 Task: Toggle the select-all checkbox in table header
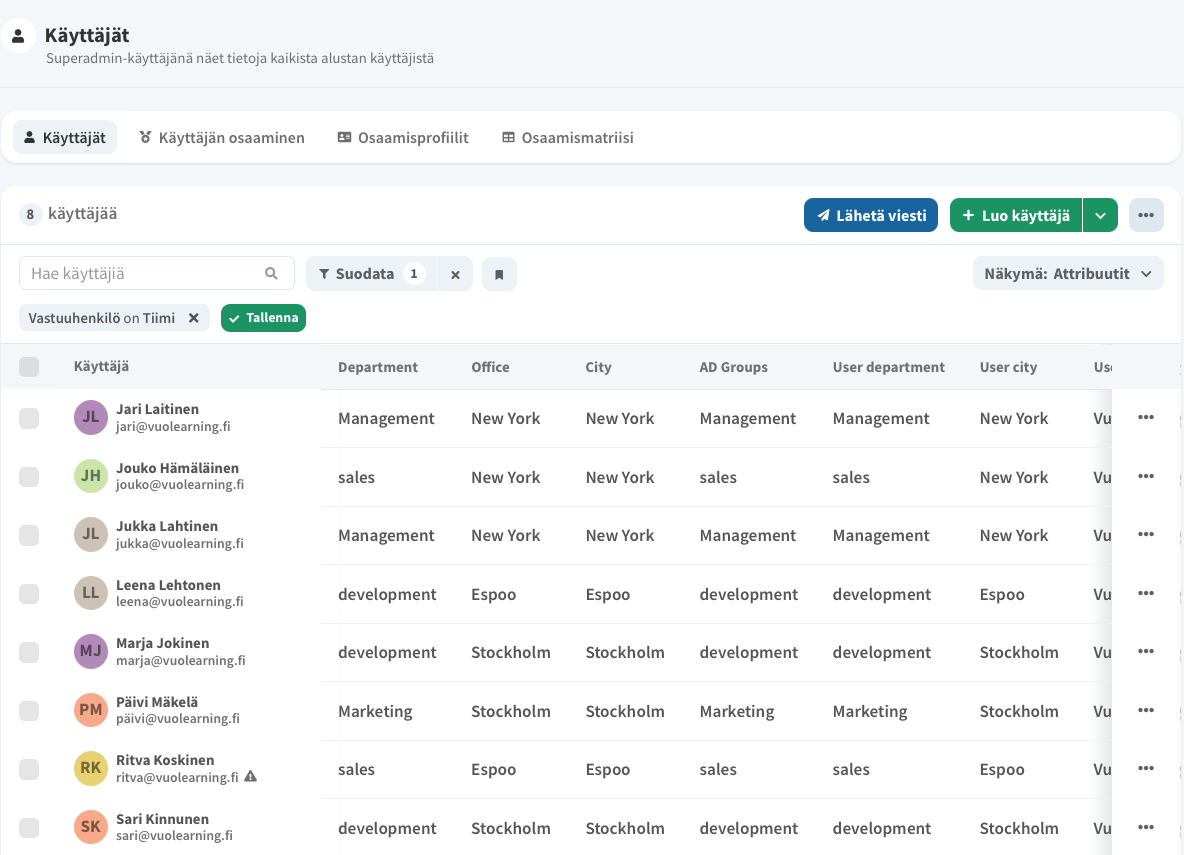click(x=29, y=367)
